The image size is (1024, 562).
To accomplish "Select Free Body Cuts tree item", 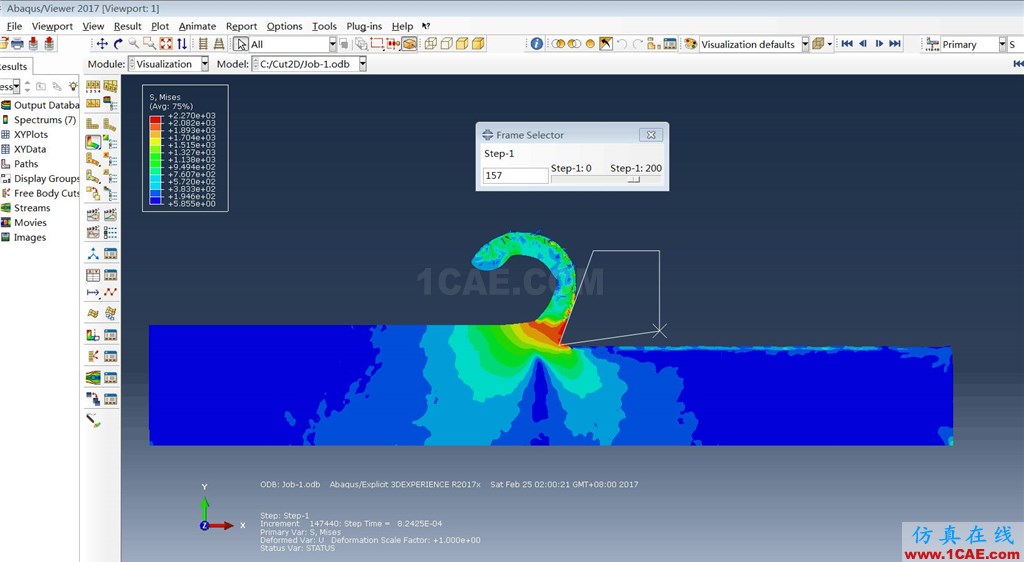I will coord(40,193).
